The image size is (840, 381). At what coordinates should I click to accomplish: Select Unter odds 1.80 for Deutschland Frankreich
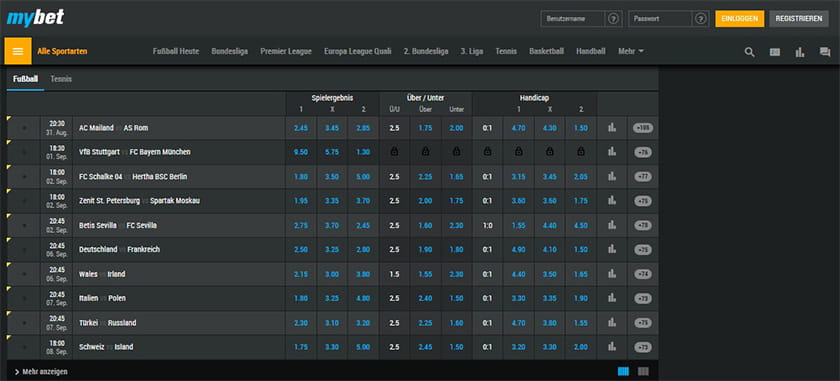[456, 250]
